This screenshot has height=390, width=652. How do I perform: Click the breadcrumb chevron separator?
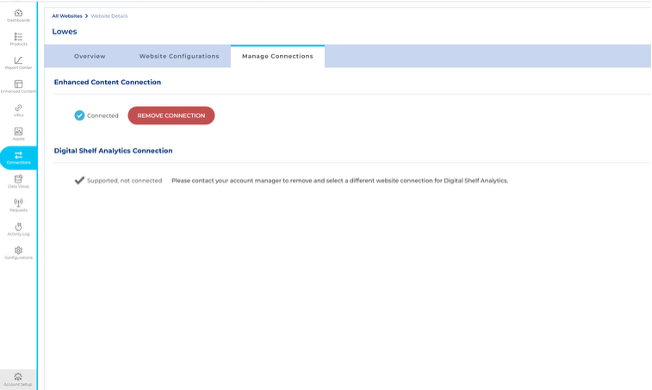86,16
